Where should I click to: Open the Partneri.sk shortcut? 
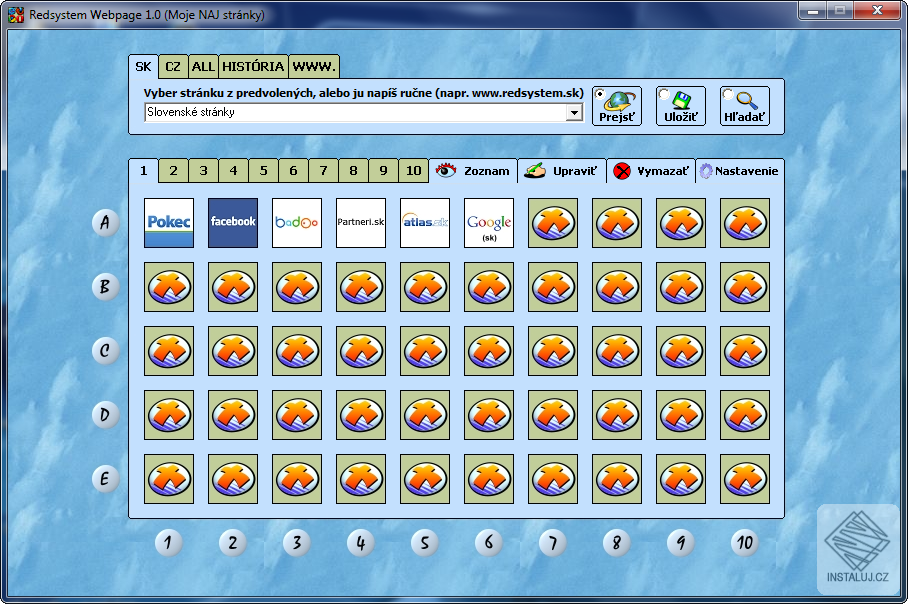click(x=360, y=223)
